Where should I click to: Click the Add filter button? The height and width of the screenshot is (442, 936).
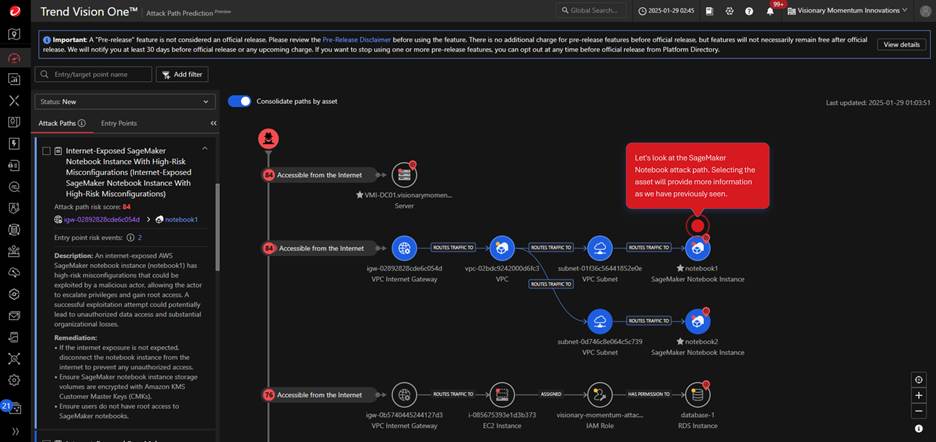(x=182, y=75)
